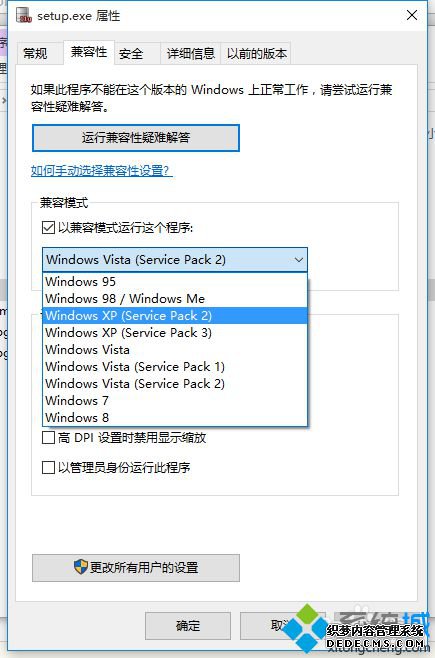Switch to the 常规 tab

click(36, 53)
